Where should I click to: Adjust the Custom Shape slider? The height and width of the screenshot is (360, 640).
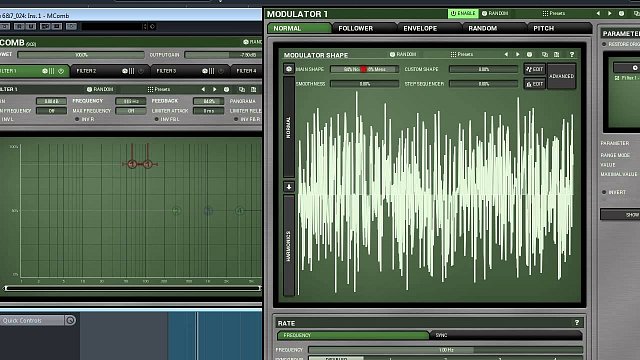pos(483,69)
